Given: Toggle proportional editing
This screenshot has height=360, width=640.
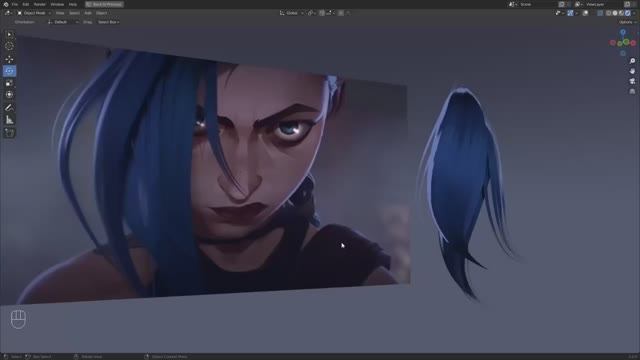Looking at the screenshot, I should tap(341, 13).
